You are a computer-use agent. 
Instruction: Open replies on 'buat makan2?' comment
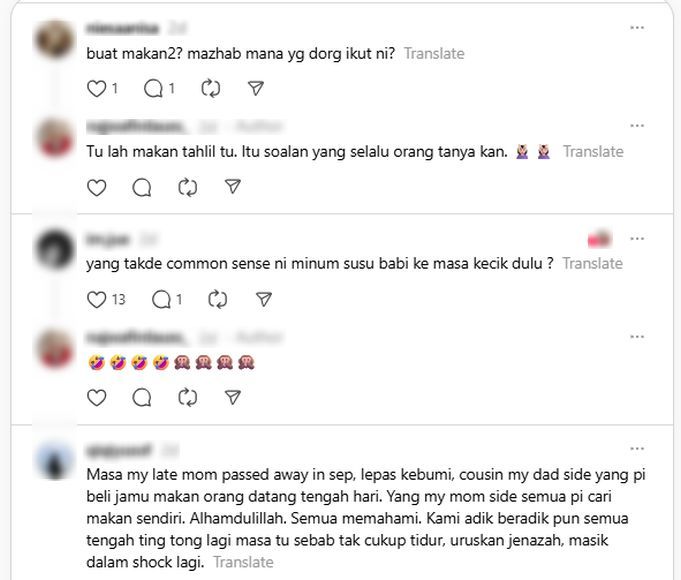tap(153, 89)
